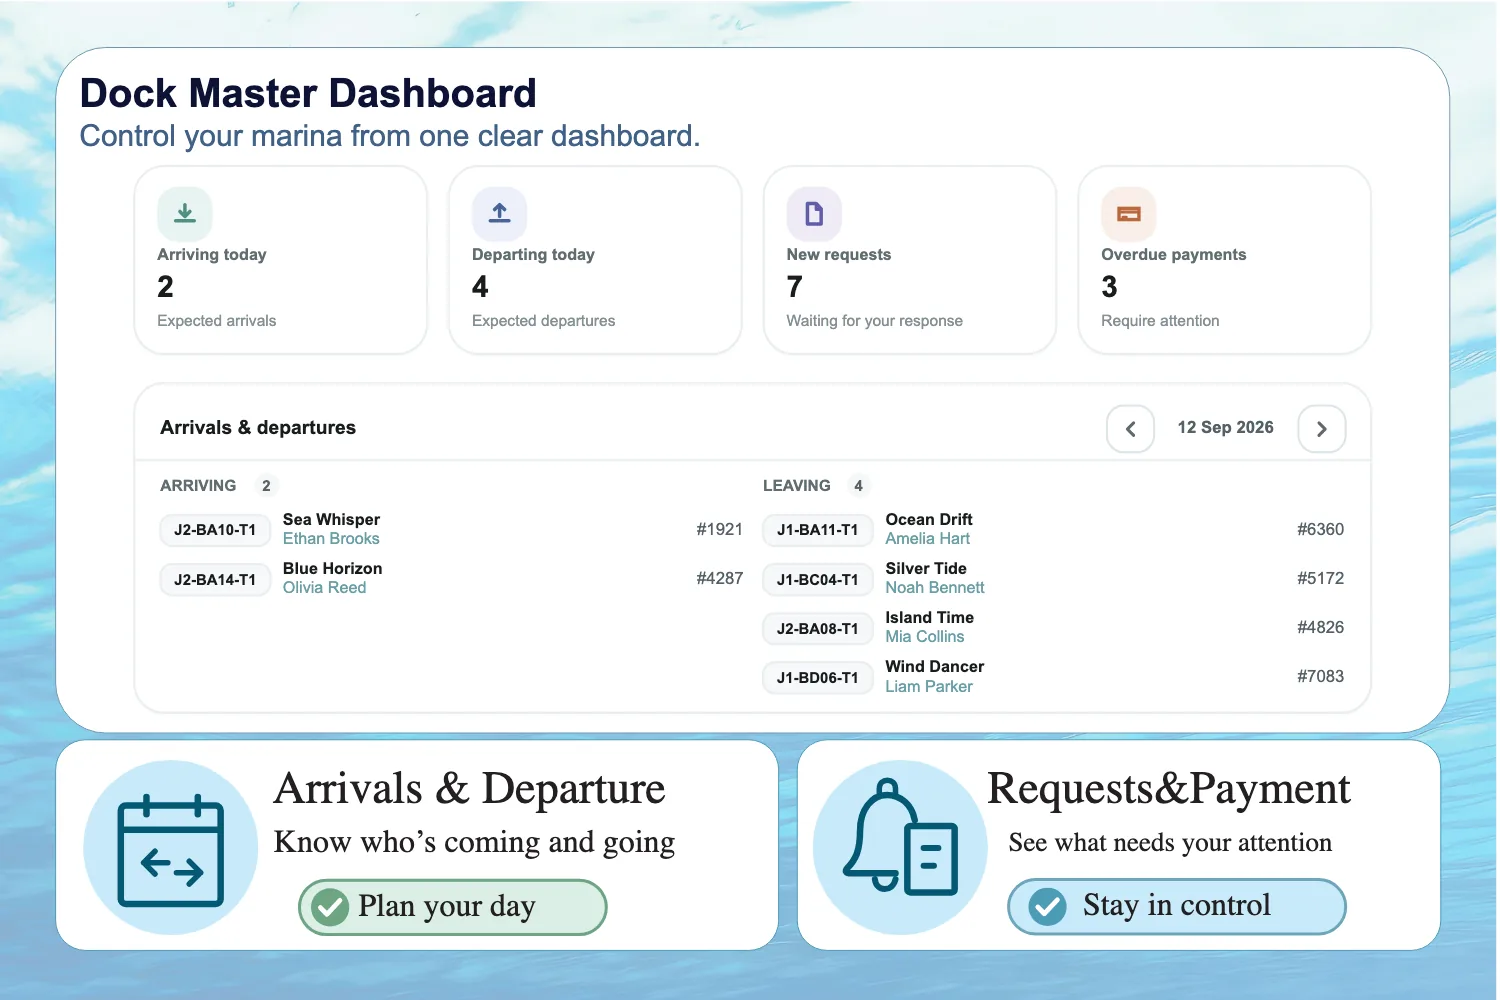Open owner link Ethan Brooks
Screen dimensions: 1500x1000
coord(331,539)
